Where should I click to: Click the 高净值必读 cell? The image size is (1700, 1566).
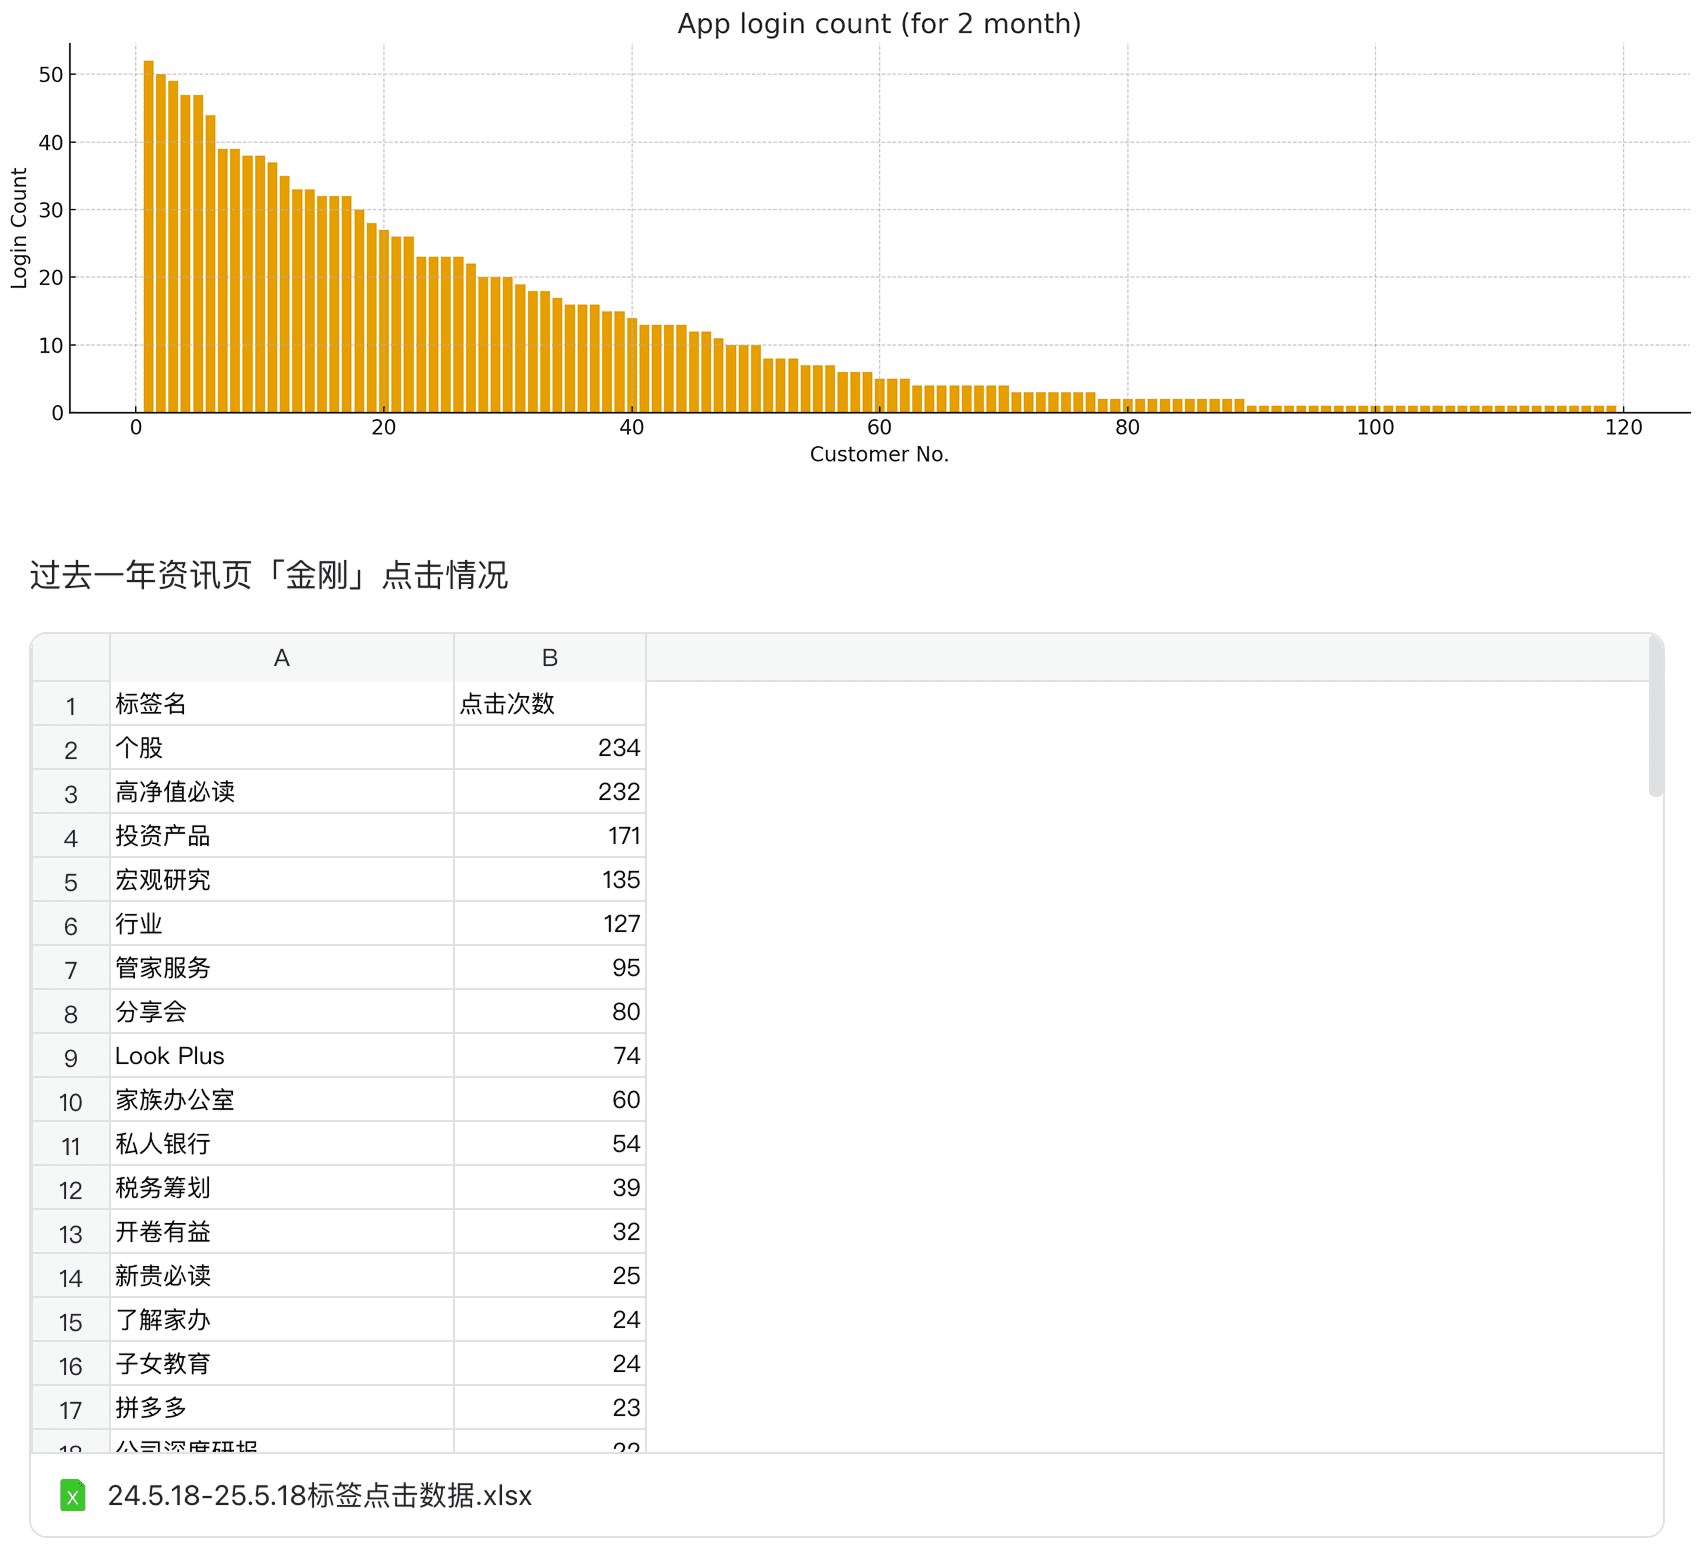[x=282, y=792]
